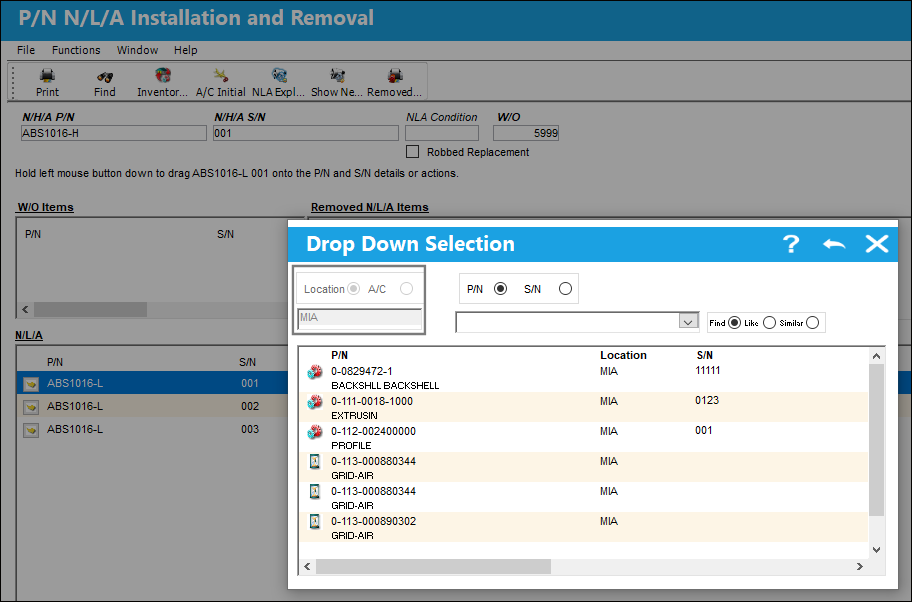The width and height of the screenshot is (912, 602).
Task: Click the results list horizontal scrollbar thumb
Action: 433,567
